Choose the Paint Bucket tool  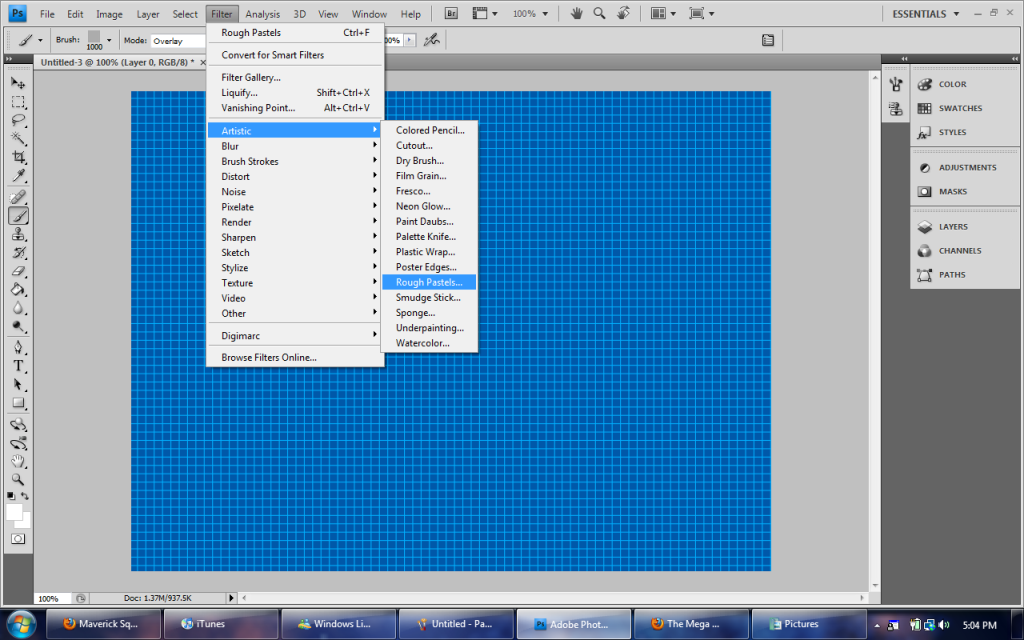click(18, 290)
